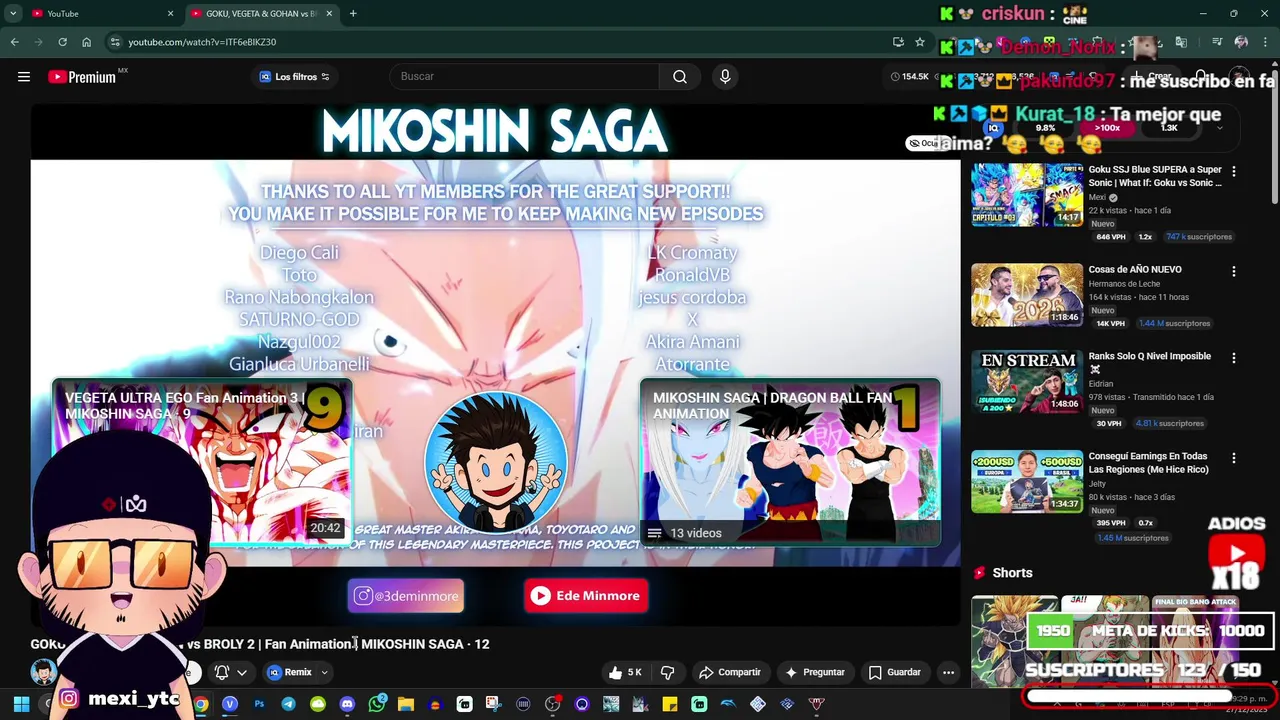
Task: Open Cosas de AÑO NUEVO thumbnail
Action: coord(1027,295)
